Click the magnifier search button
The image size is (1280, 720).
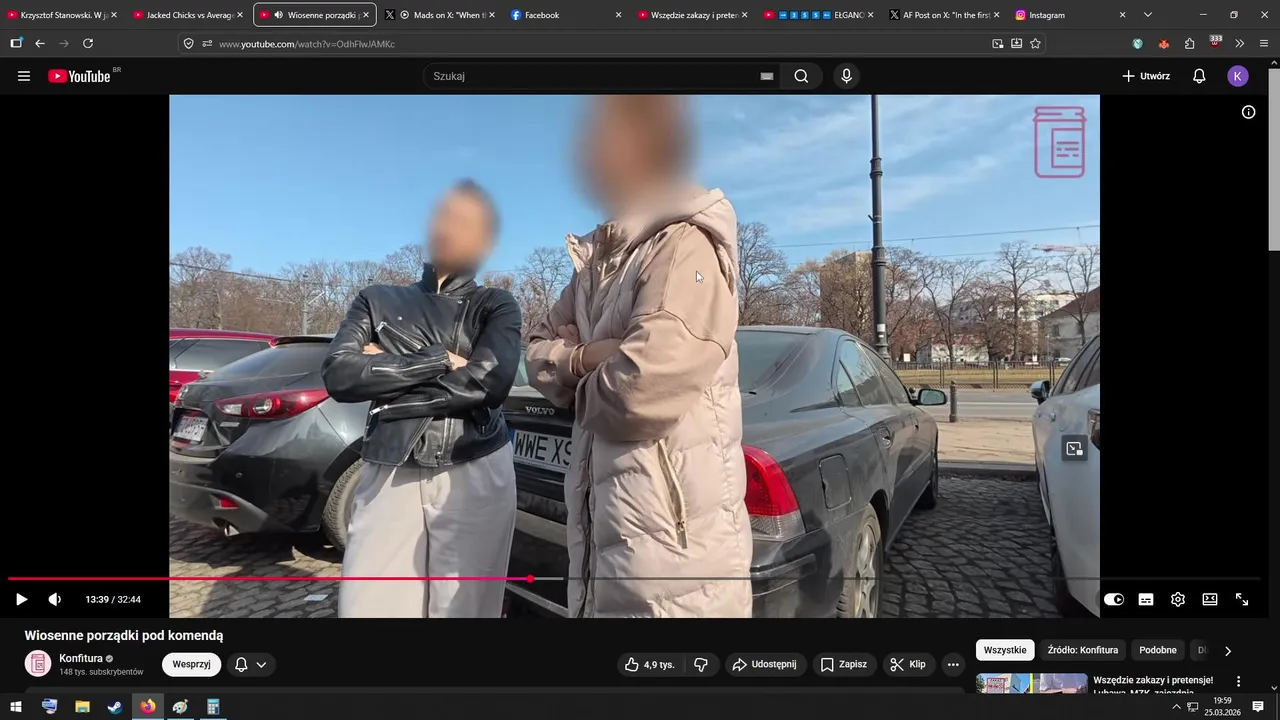[x=801, y=76]
